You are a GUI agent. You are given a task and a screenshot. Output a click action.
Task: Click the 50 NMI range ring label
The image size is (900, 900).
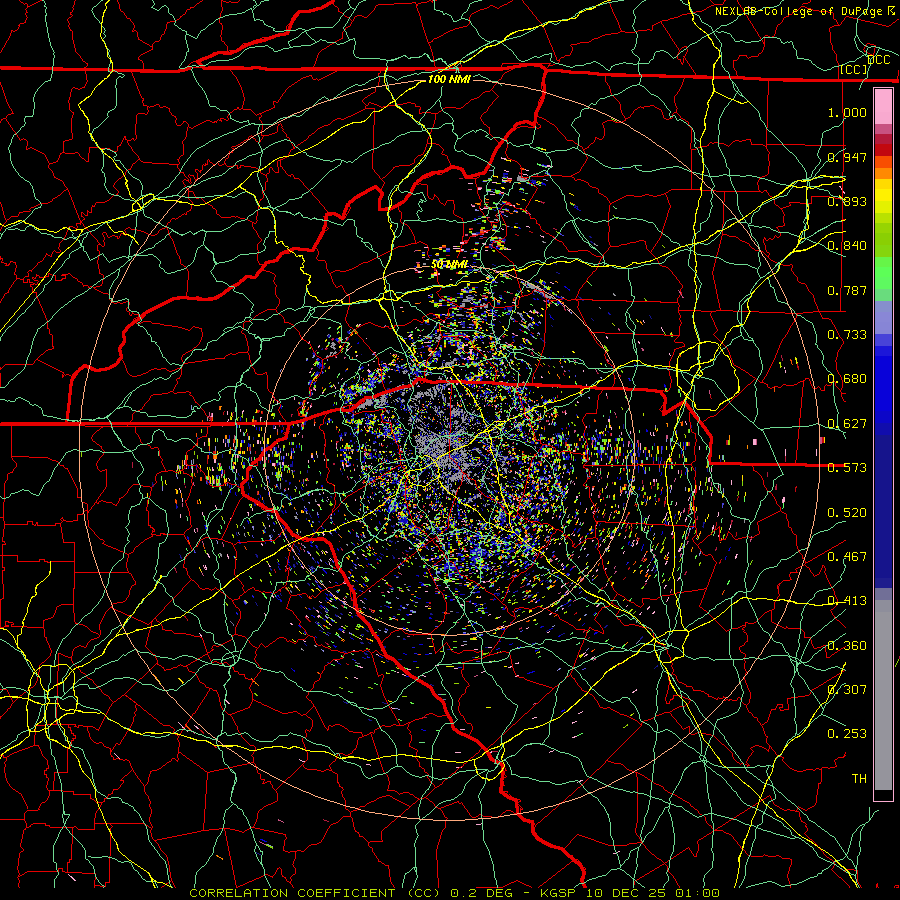[x=449, y=265]
